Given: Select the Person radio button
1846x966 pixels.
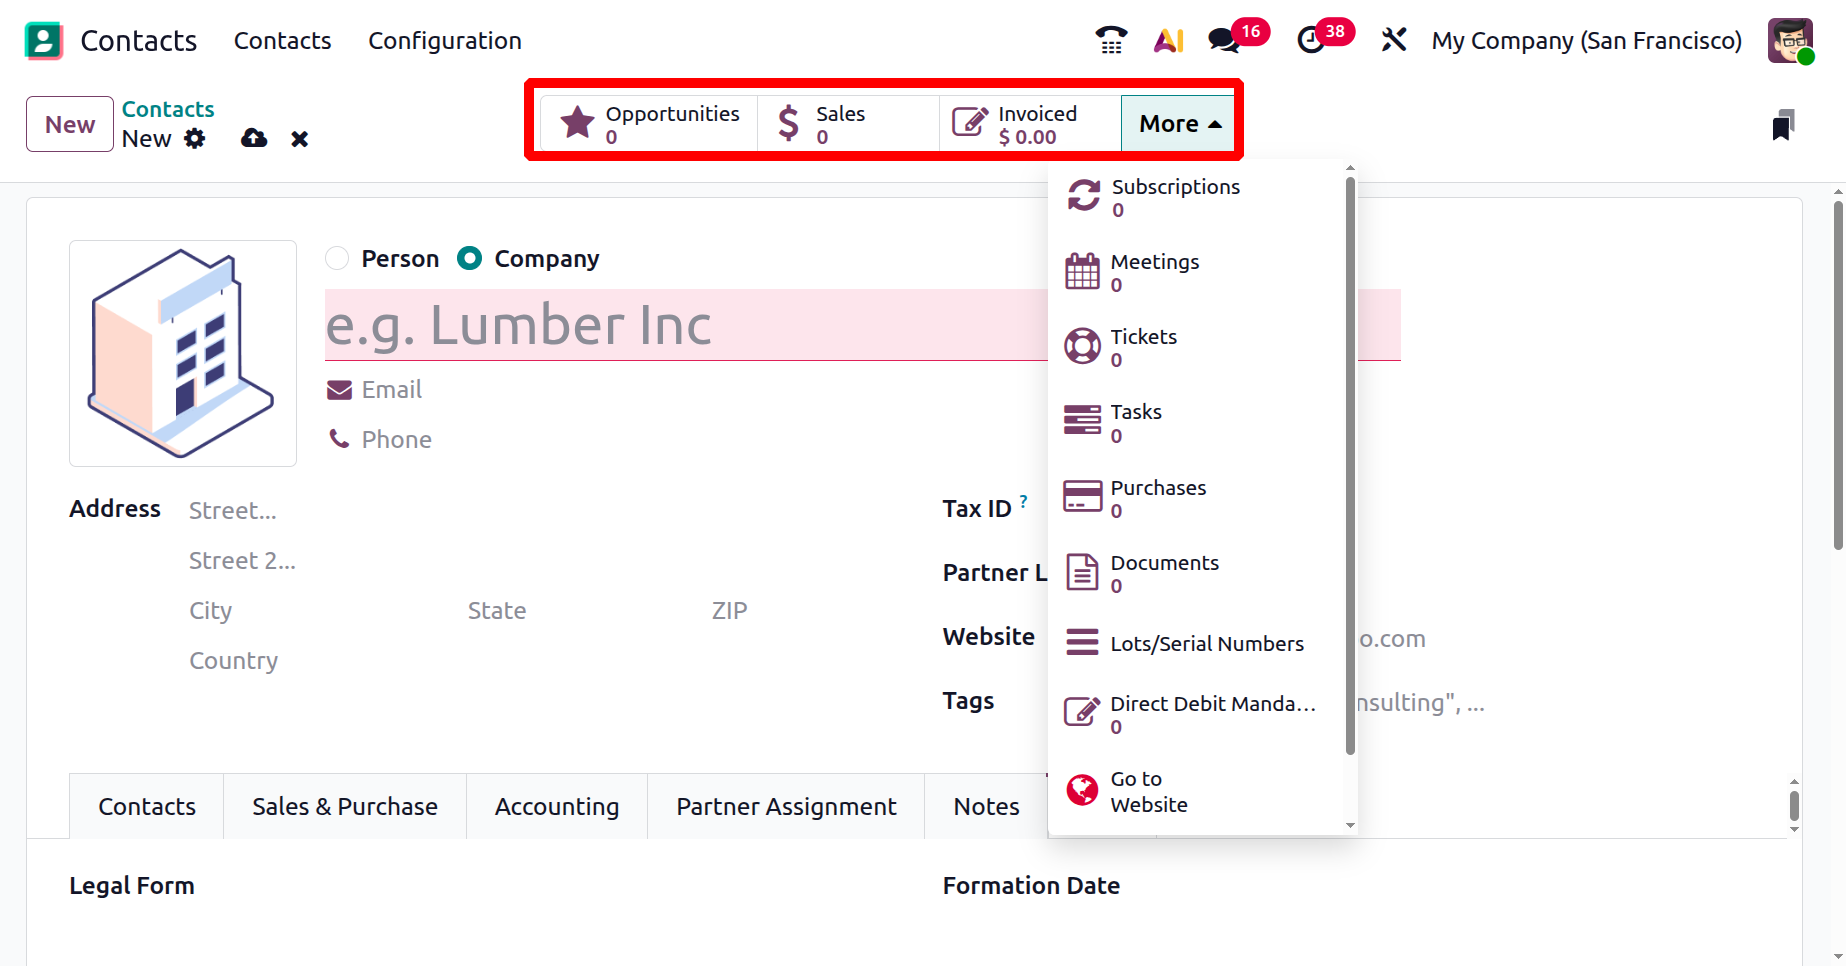Looking at the screenshot, I should click(x=338, y=259).
